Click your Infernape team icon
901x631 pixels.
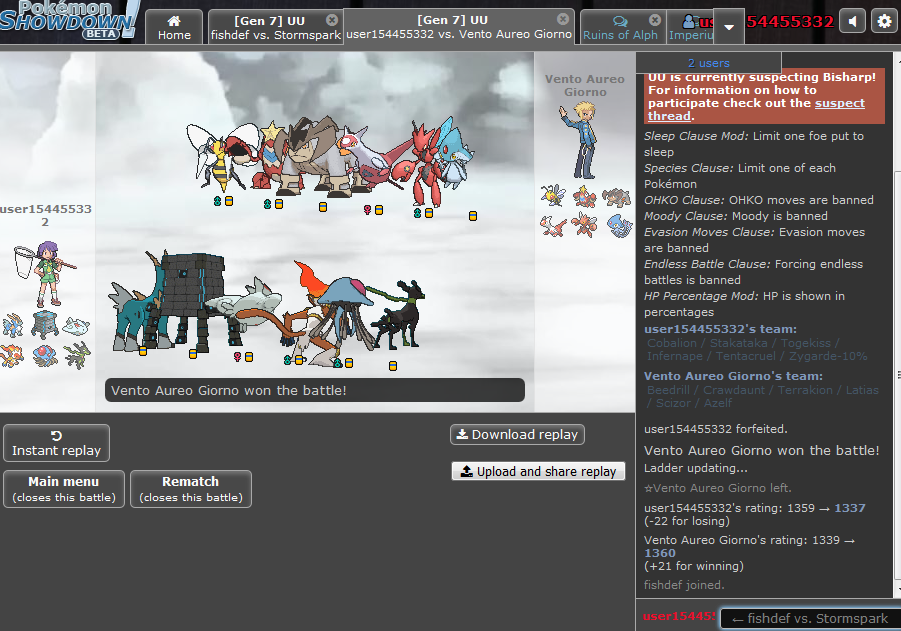coord(13,355)
